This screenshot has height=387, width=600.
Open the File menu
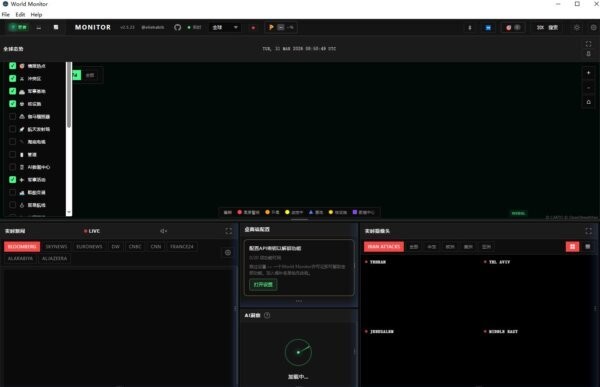tap(6, 15)
